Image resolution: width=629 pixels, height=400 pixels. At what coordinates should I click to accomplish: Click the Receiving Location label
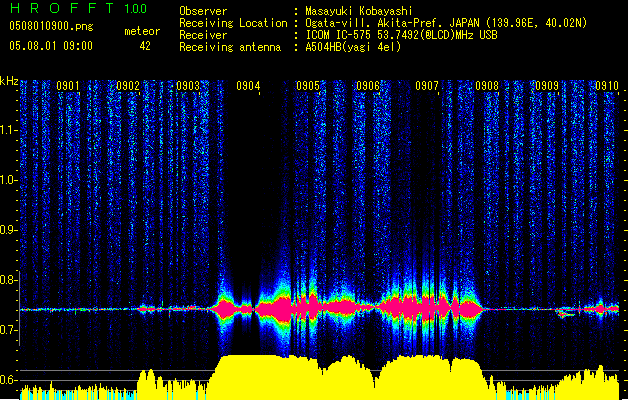tap(233, 23)
